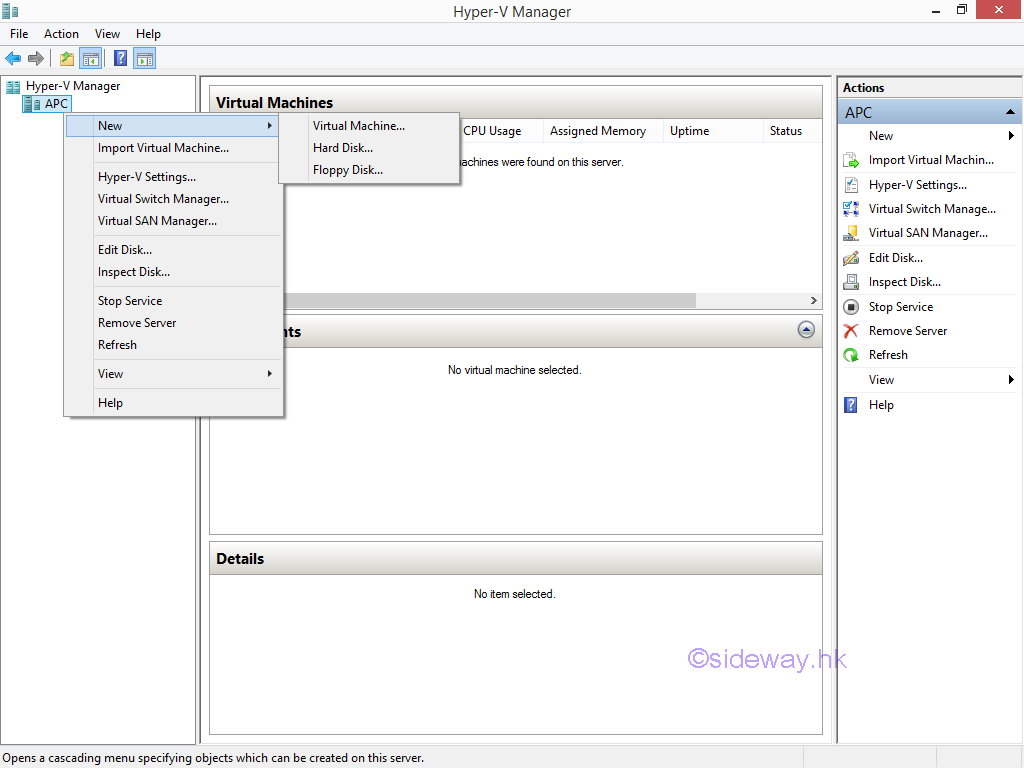Click the Edit Disk pencil icon in Actions
1024x768 pixels.
coord(851,258)
